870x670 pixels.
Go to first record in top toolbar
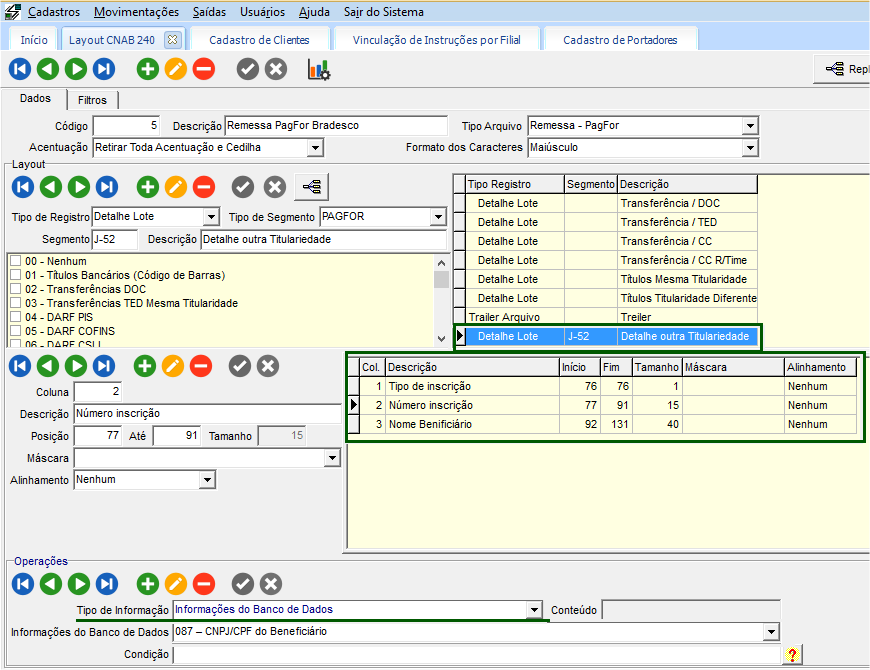(19, 70)
